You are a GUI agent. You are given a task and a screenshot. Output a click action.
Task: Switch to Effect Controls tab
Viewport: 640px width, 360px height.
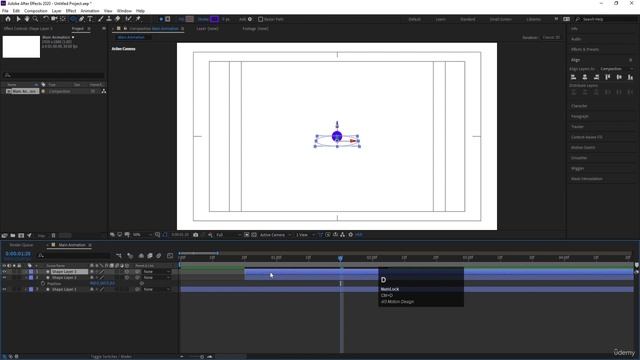click(x=28, y=29)
